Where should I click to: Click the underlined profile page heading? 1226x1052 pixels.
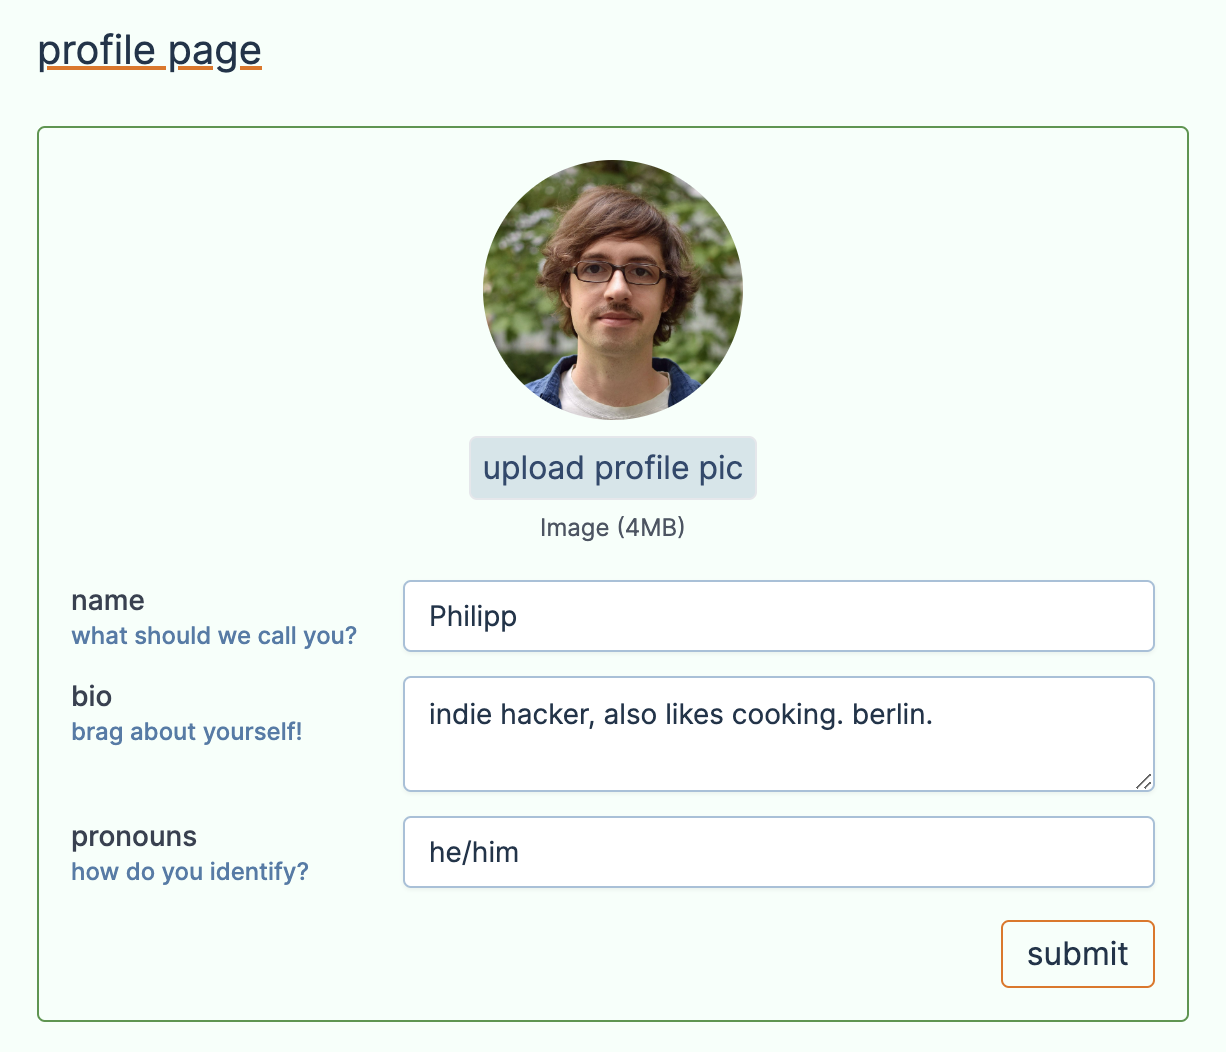pyautogui.click(x=150, y=51)
